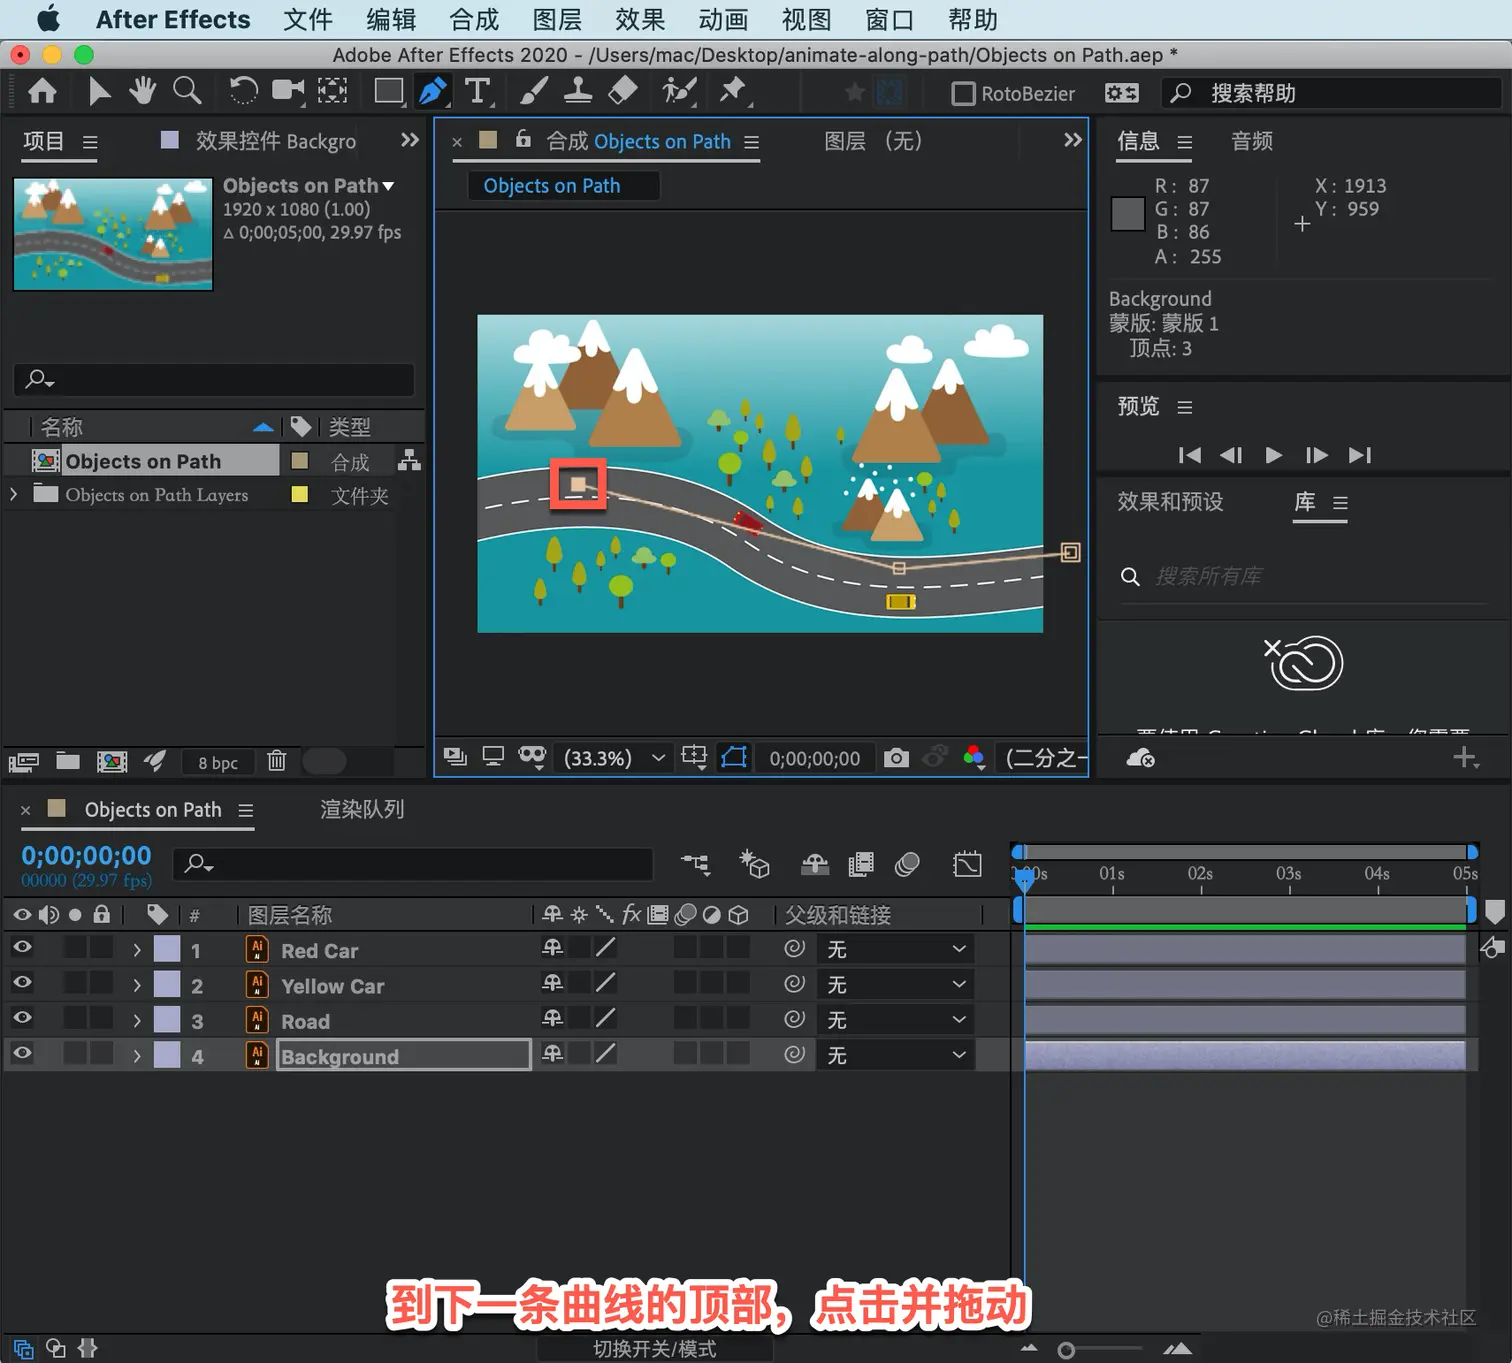1512x1363 pixels.
Task: Open the magnification ratio dropdown (33.3%)
Action: (x=614, y=758)
